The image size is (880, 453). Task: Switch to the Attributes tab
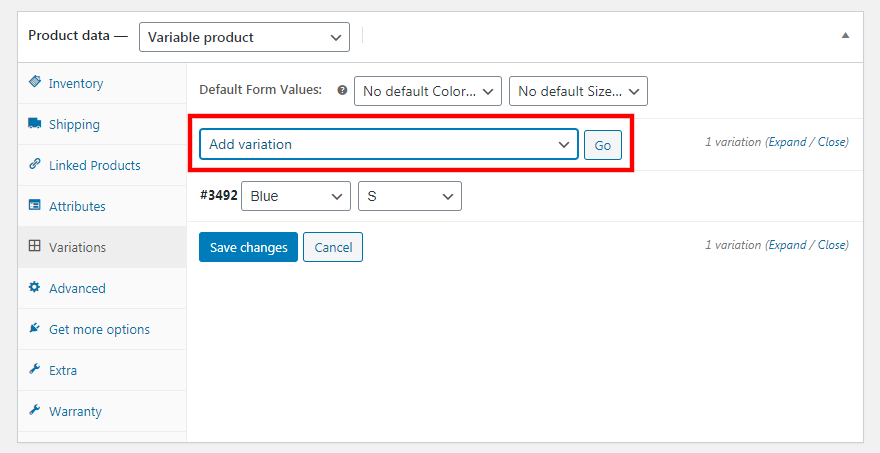102,206
